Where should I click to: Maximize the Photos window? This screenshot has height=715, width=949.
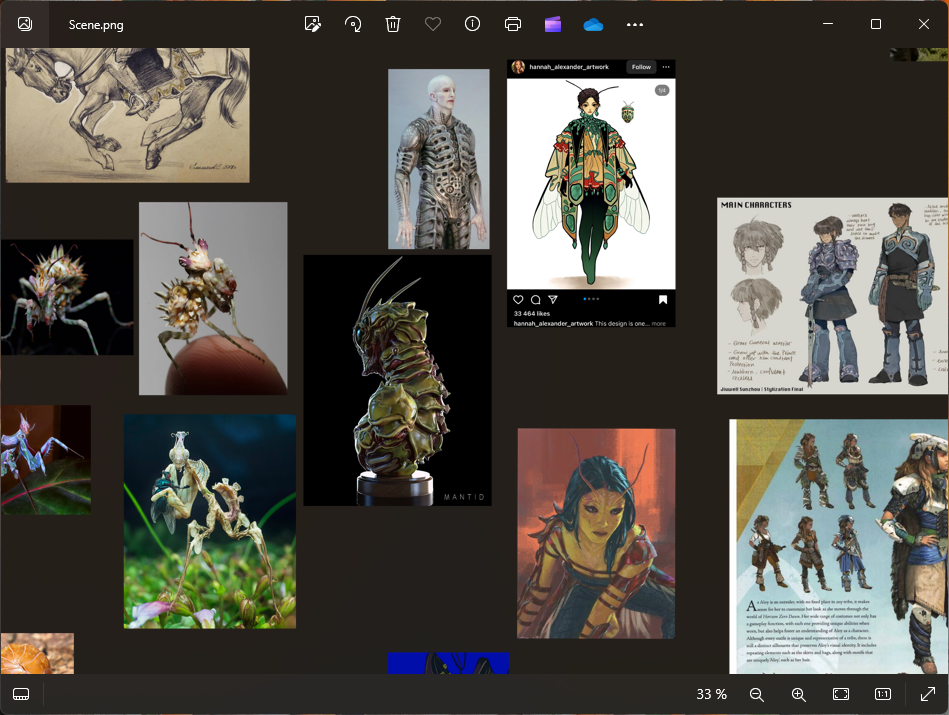coord(876,24)
